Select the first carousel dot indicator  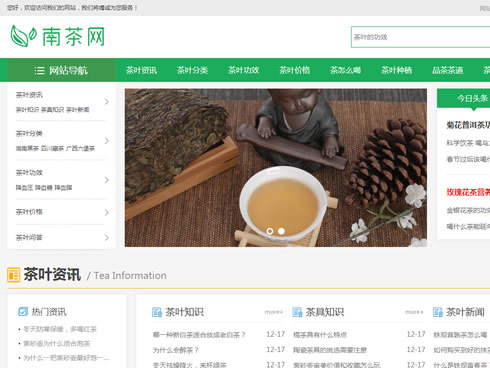270,231
